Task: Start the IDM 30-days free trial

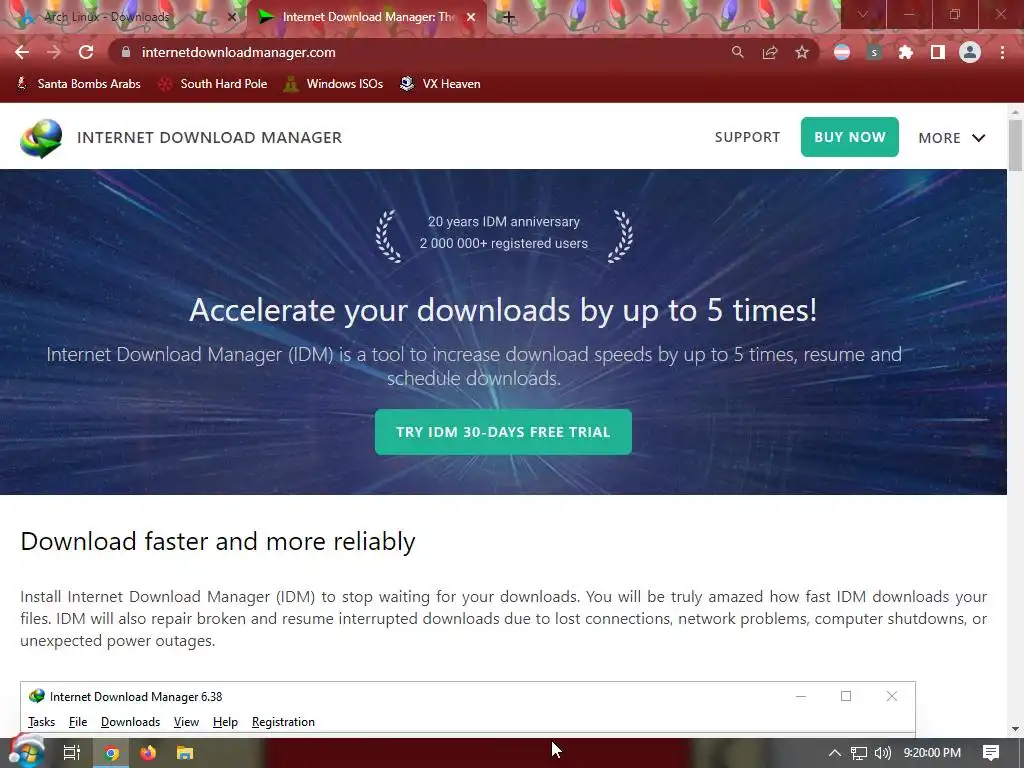Action: 503,432
